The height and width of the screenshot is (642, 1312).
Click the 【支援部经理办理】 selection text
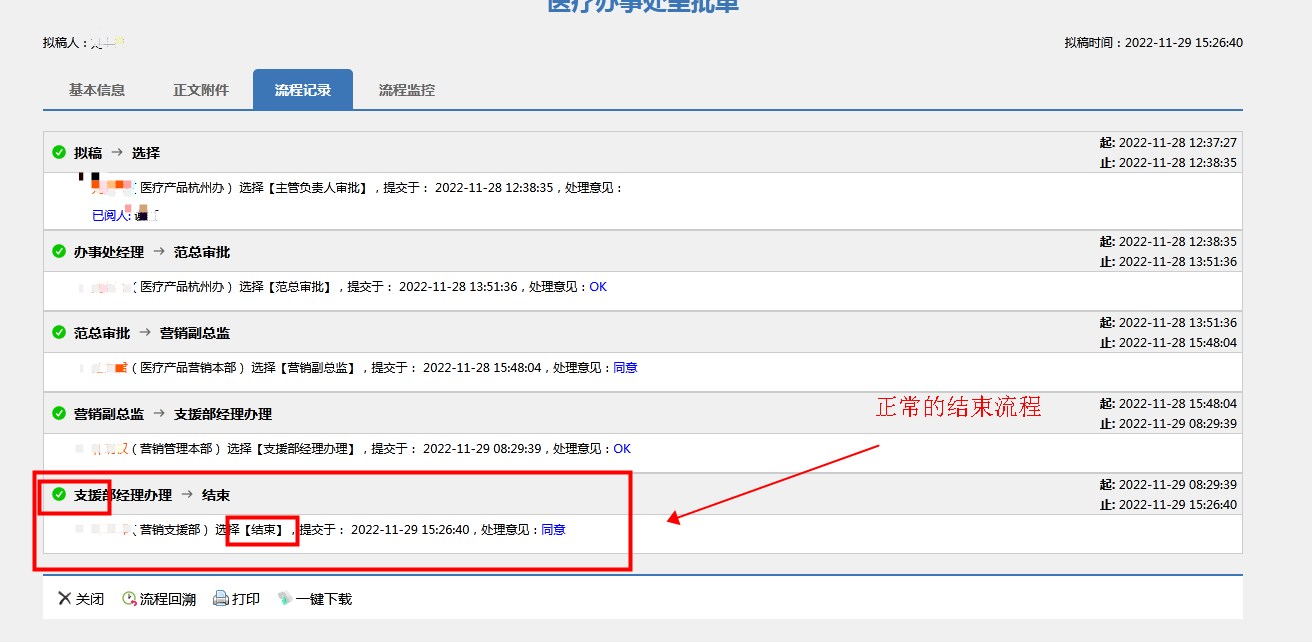coord(305,449)
